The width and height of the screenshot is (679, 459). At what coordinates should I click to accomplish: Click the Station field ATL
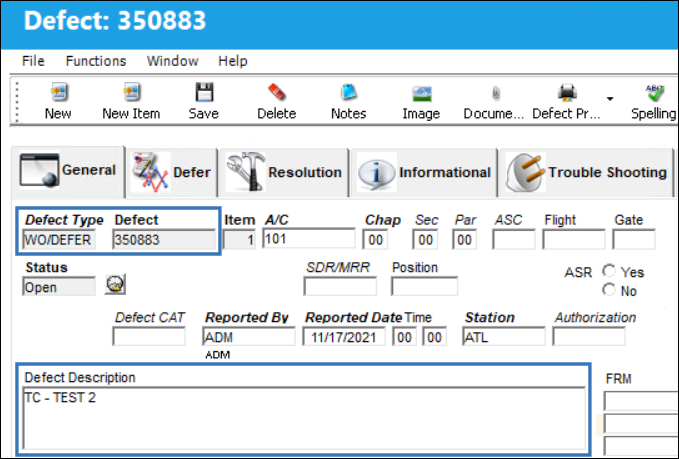coord(504,337)
